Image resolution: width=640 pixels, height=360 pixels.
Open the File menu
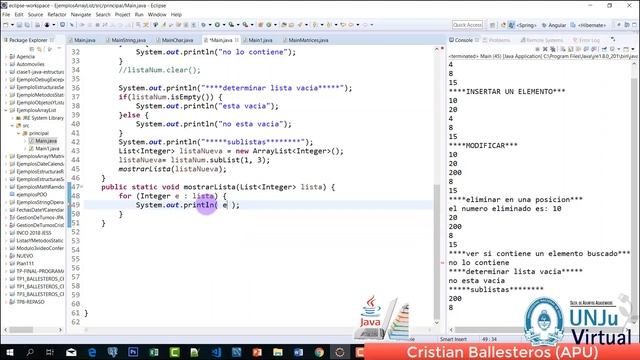6,14
